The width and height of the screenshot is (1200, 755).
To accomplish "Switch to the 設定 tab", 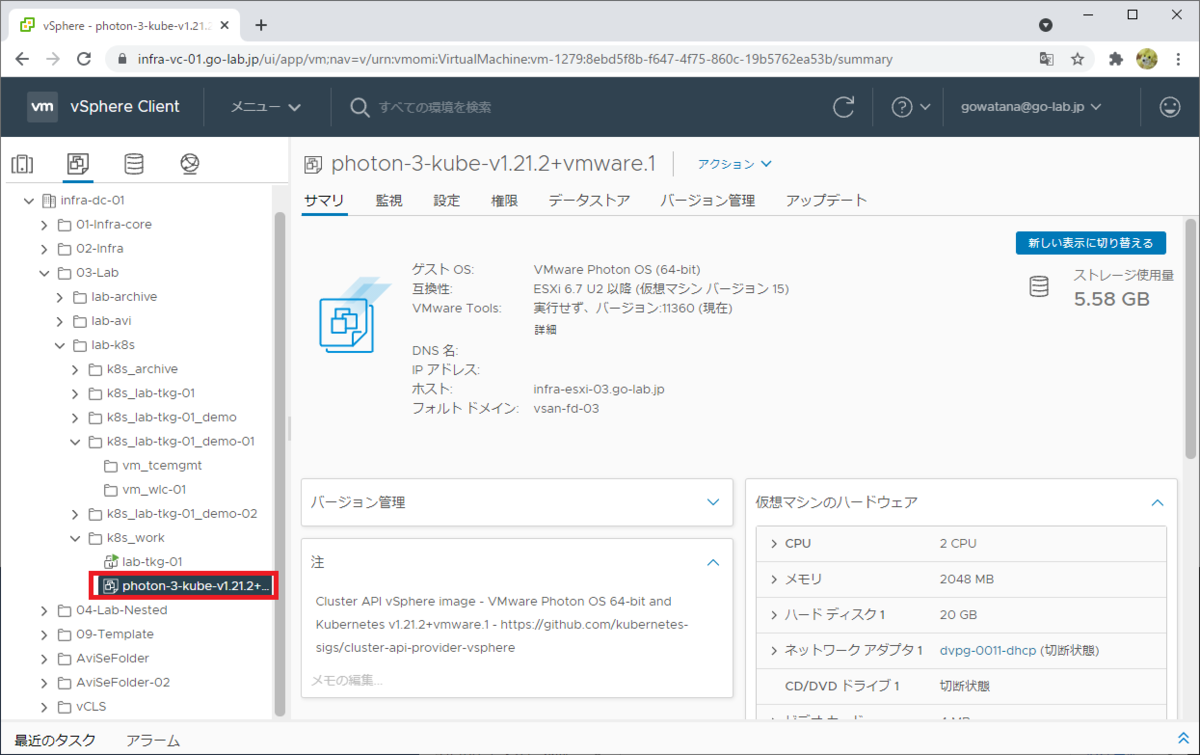I will pyautogui.click(x=447, y=200).
